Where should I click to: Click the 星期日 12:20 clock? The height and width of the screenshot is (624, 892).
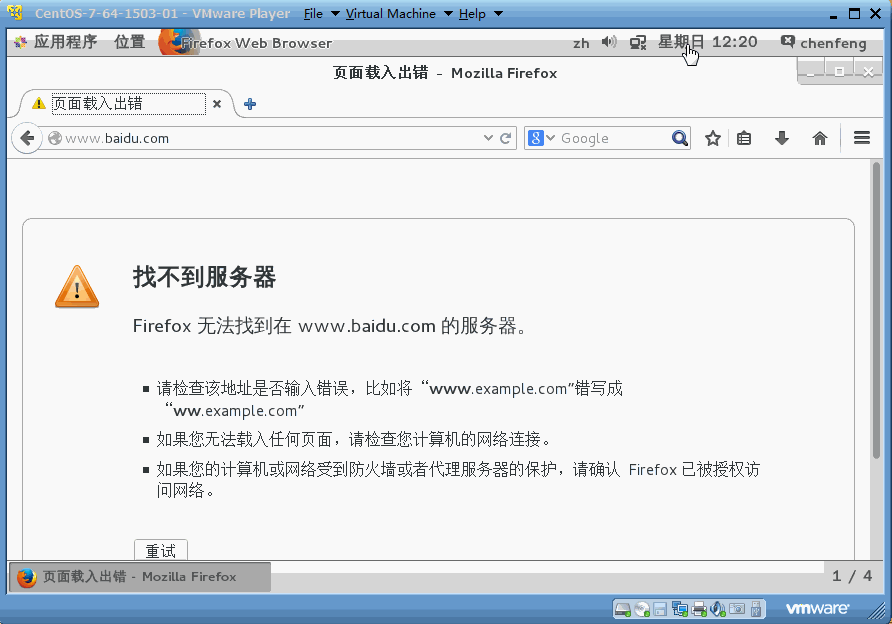pyautogui.click(x=708, y=42)
